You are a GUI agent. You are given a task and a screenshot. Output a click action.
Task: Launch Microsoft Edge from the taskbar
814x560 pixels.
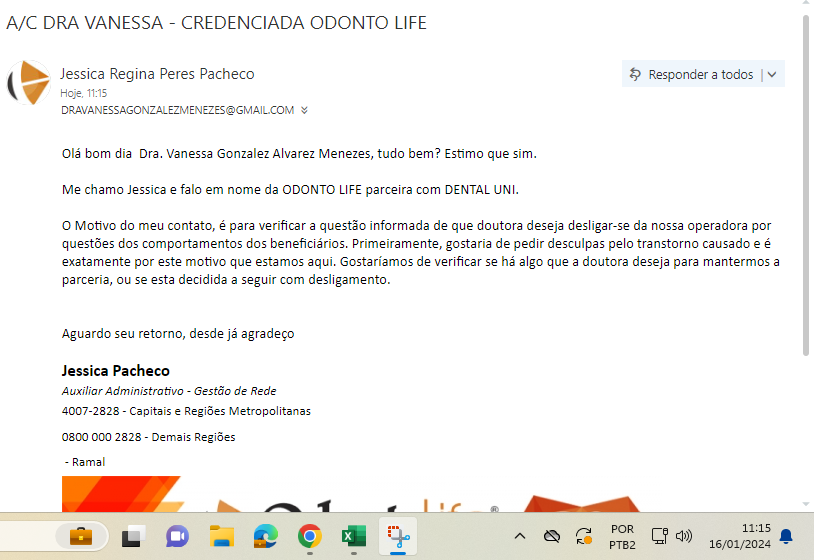click(266, 537)
